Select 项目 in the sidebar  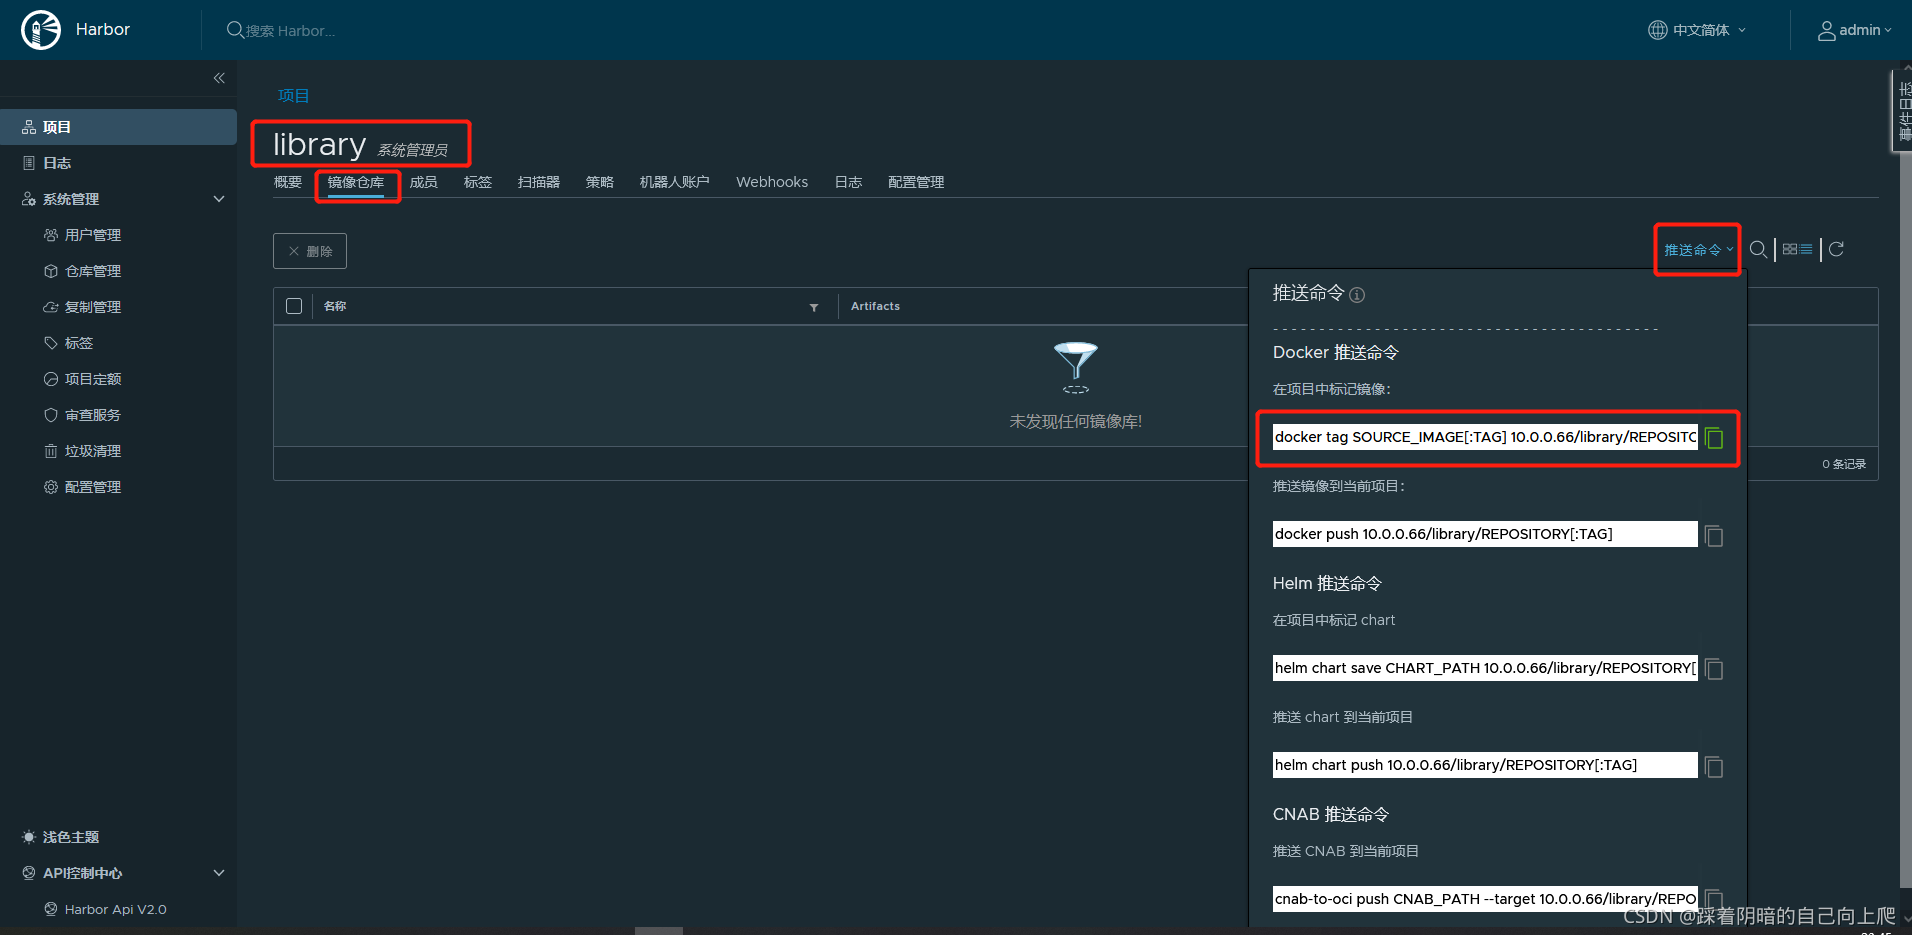[x=119, y=127]
